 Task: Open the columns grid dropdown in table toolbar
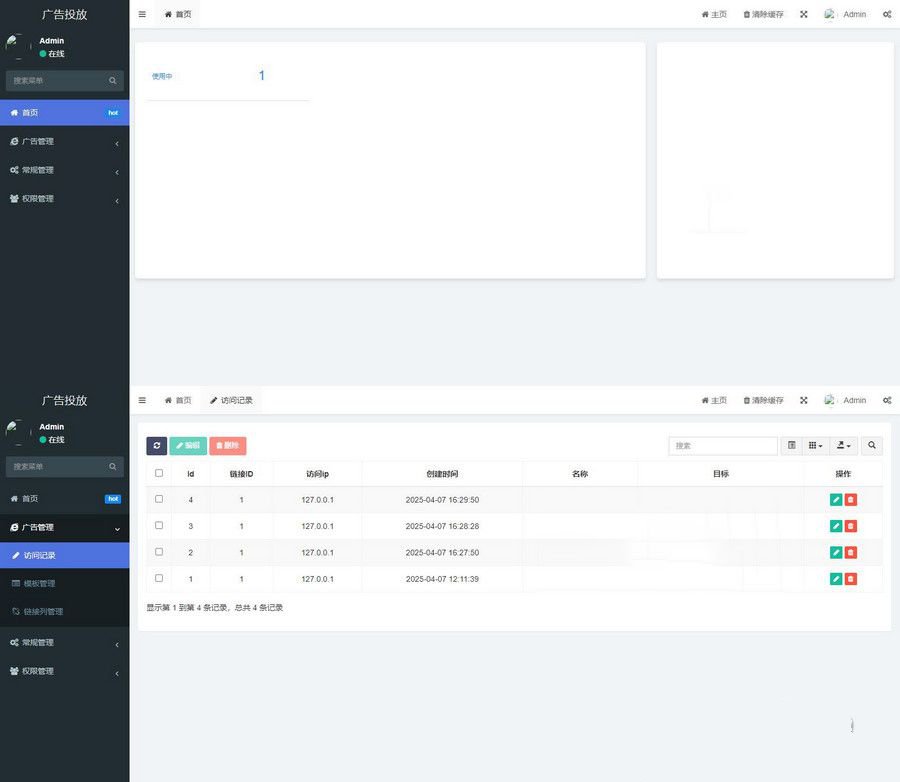pyautogui.click(x=816, y=446)
